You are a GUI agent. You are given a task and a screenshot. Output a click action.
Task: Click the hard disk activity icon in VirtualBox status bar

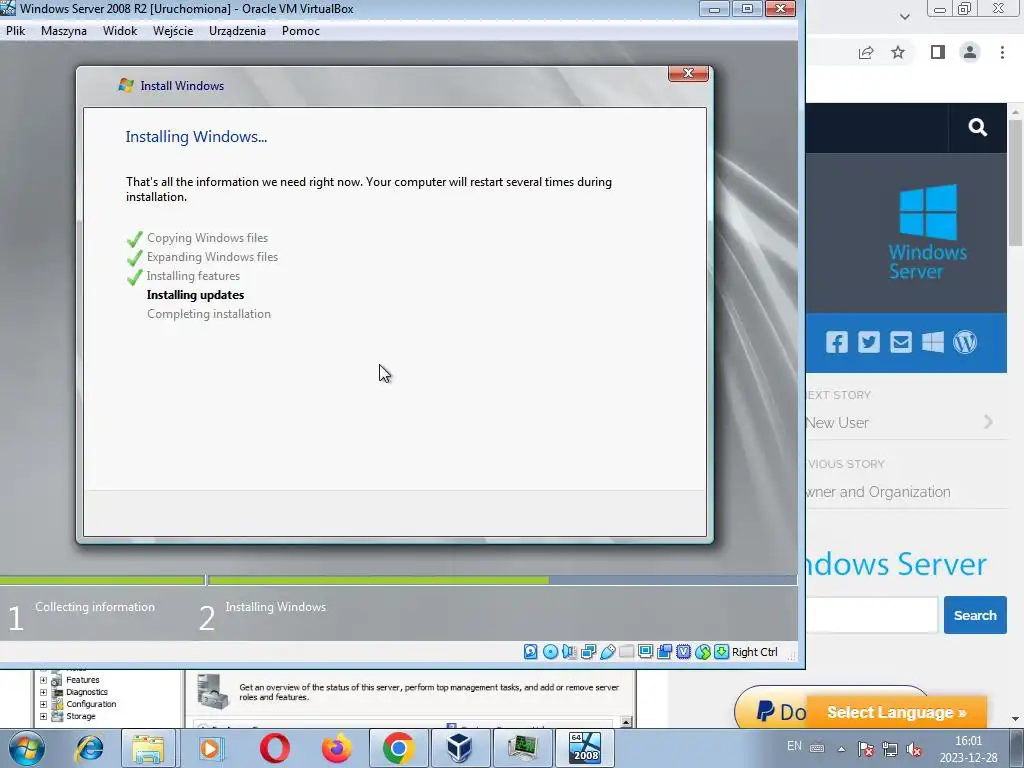[x=530, y=651]
